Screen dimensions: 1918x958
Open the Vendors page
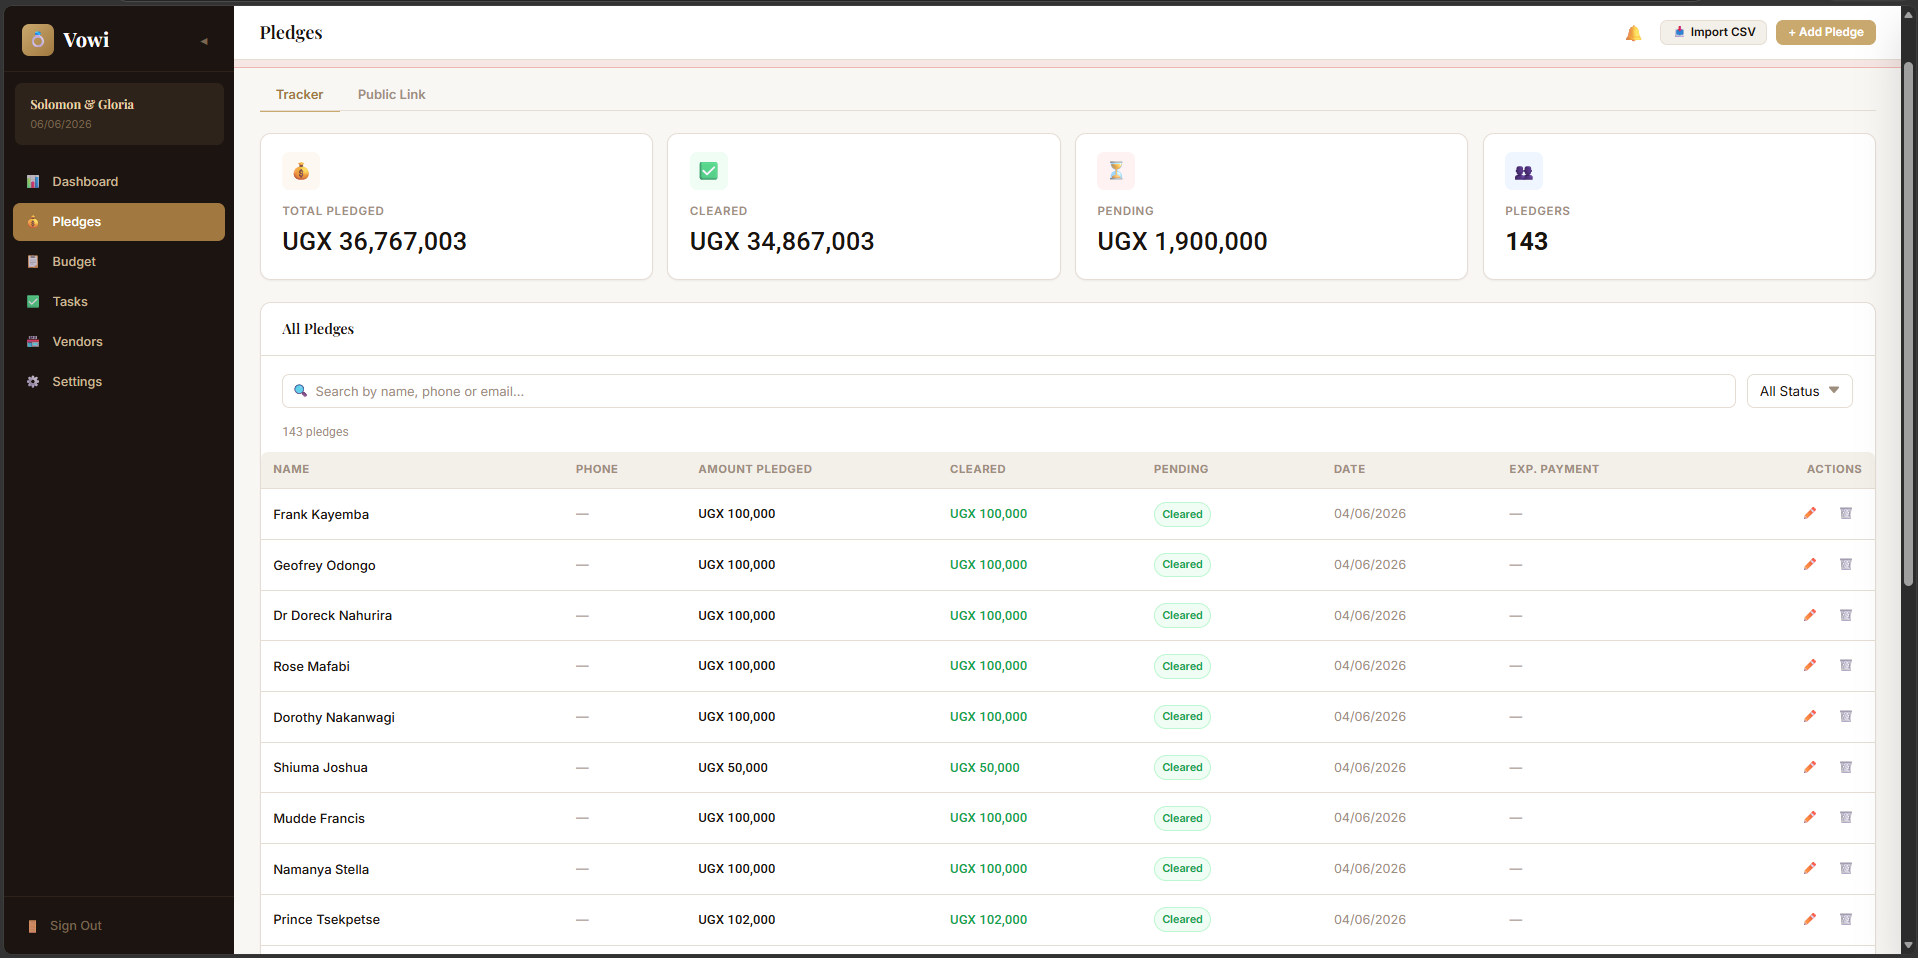click(x=119, y=342)
